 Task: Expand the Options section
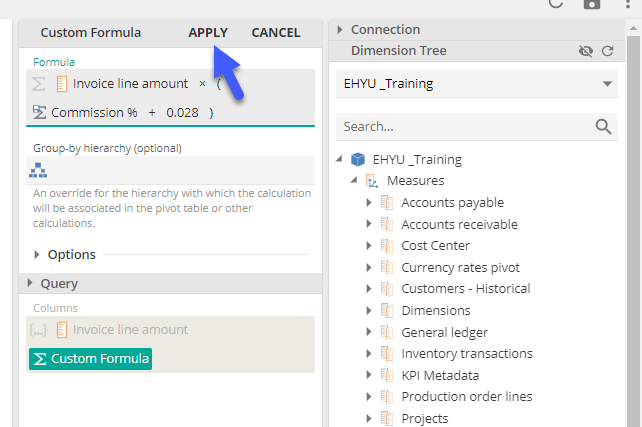pos(39,255)
